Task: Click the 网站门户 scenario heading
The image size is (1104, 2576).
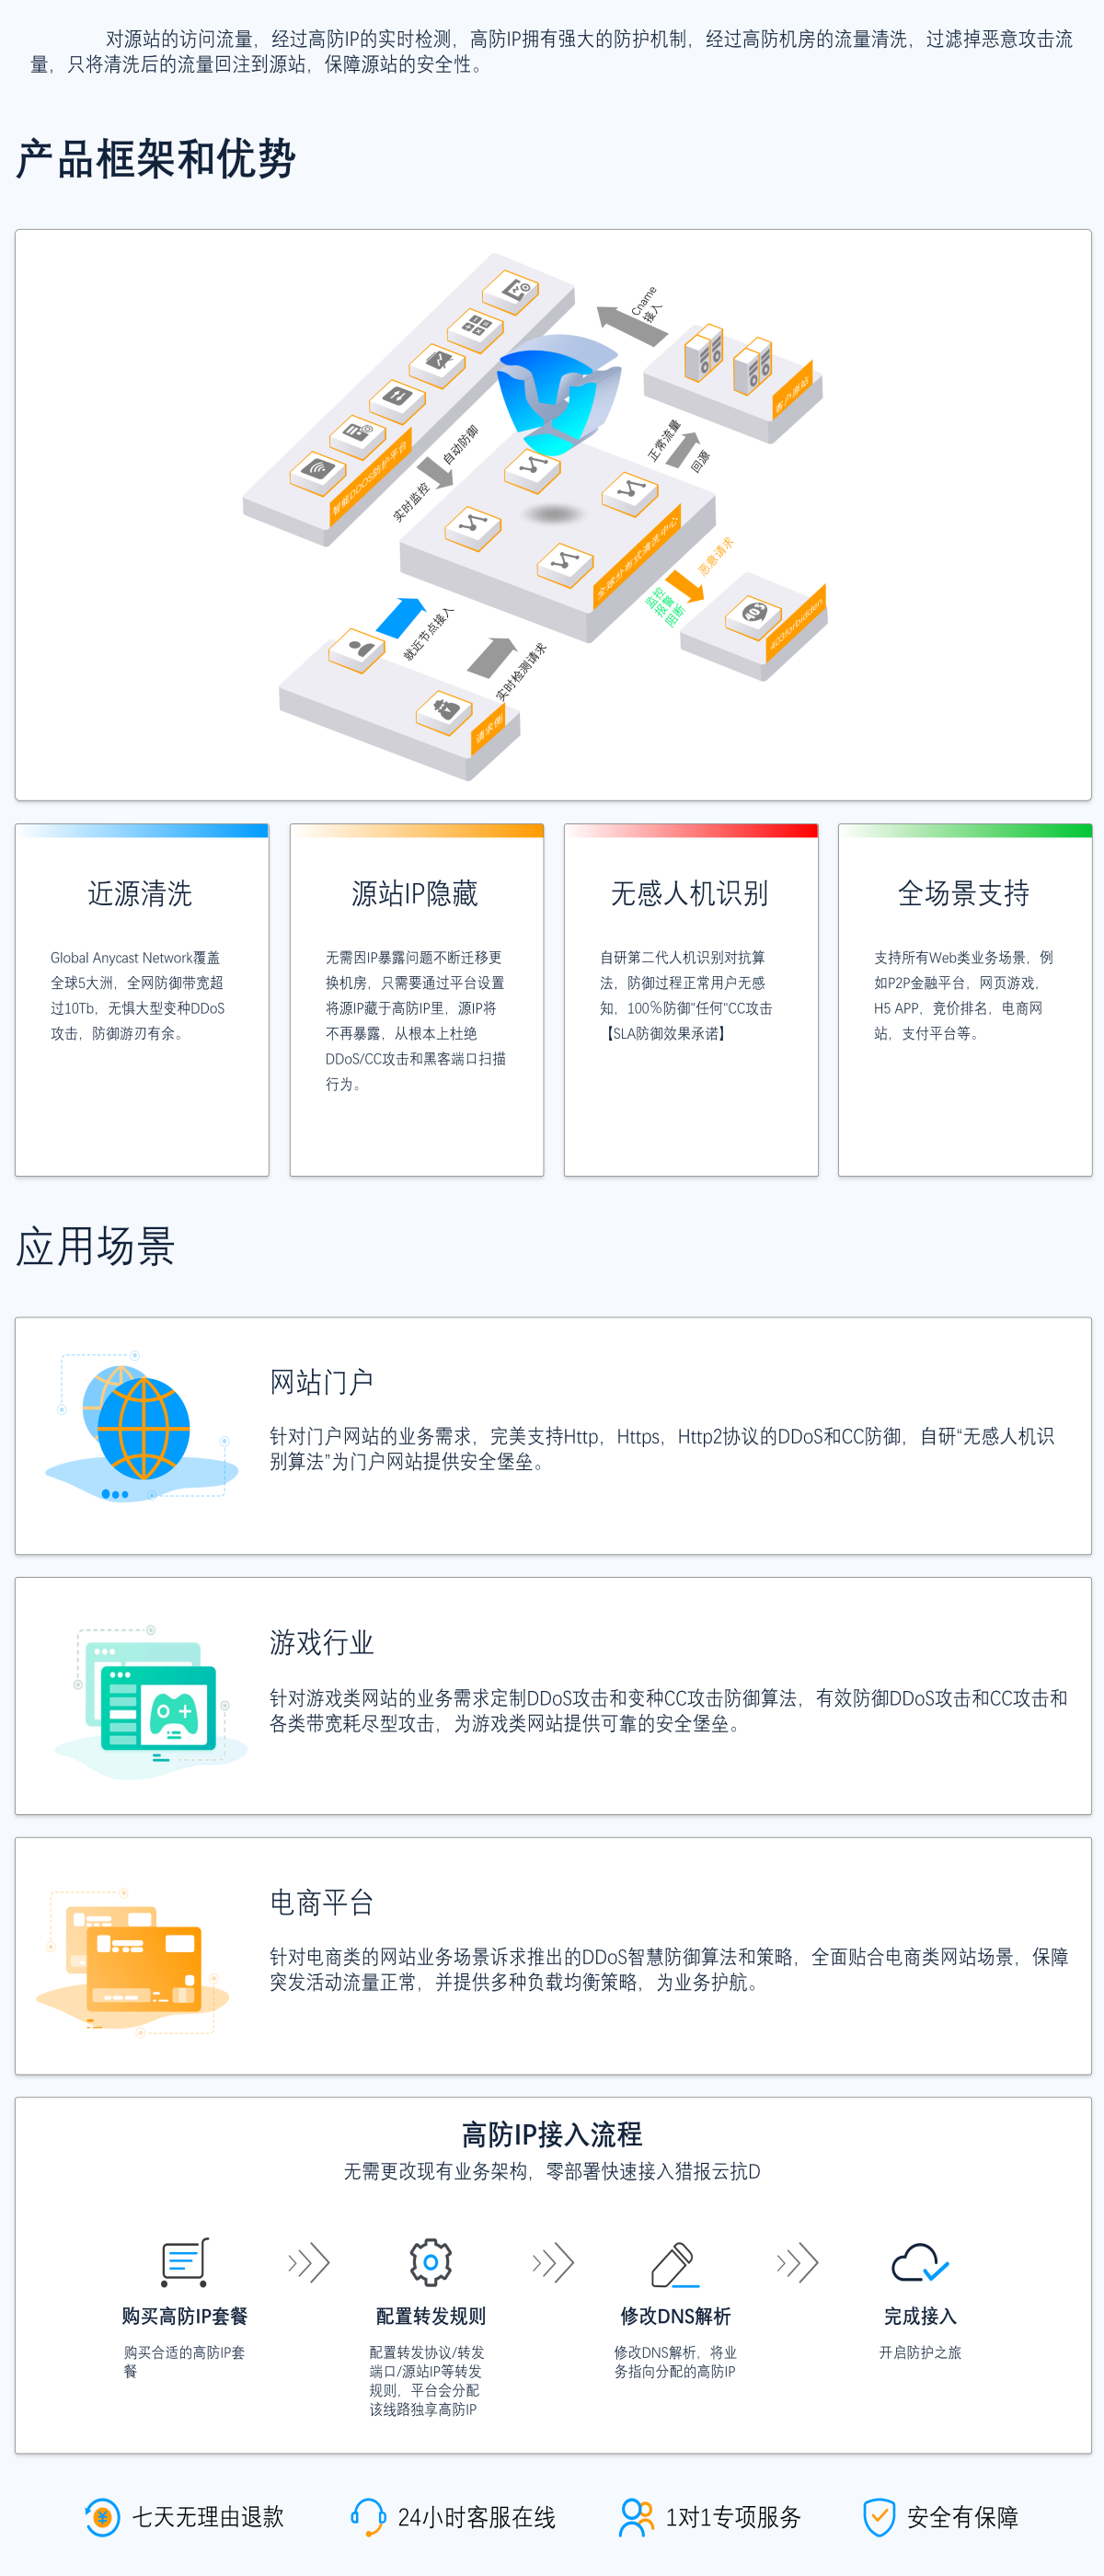Action: (x=321, y=1382)
